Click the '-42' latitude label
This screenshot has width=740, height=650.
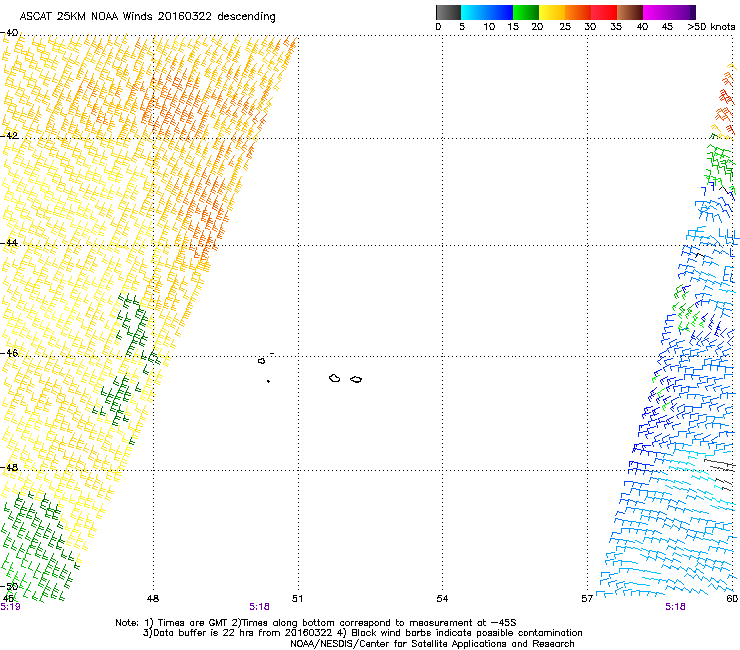click(x=9, y=135)
